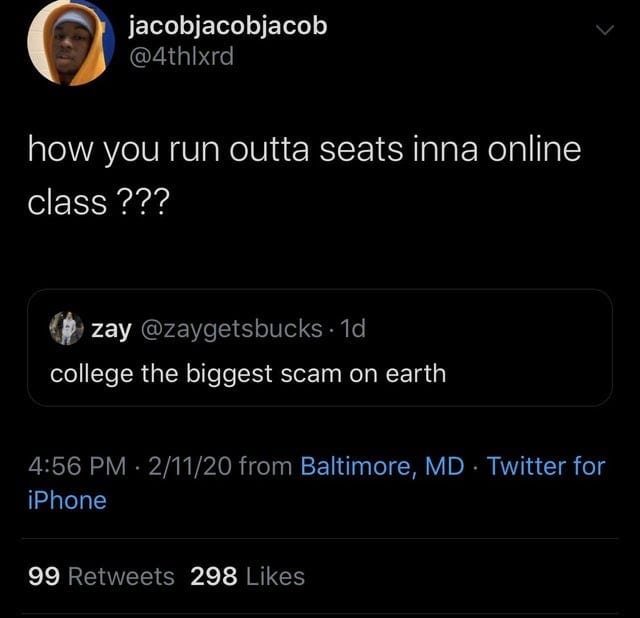Tap the number 99 beside Retweets

(44, 576)
